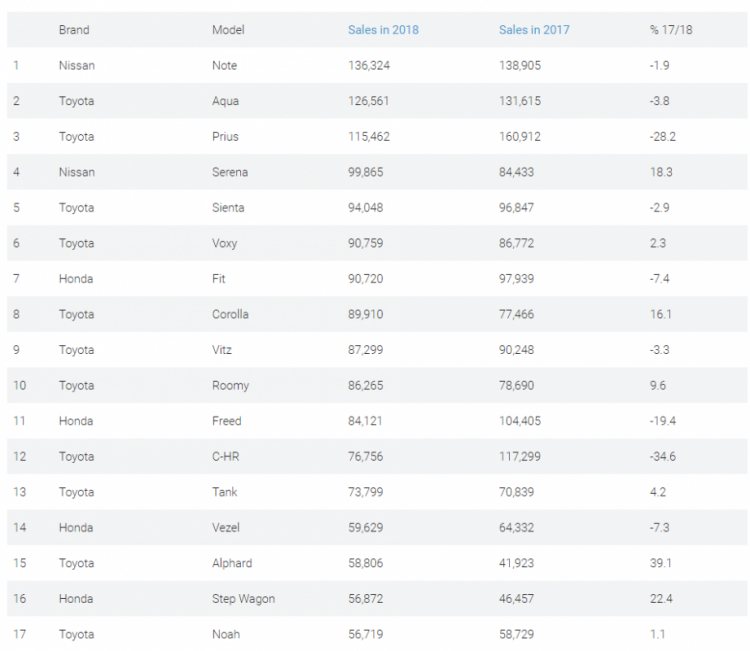Click Freed 2017 sales value 104,405
The height and width of the screenshot is (651, 750).
coord(520,421)
